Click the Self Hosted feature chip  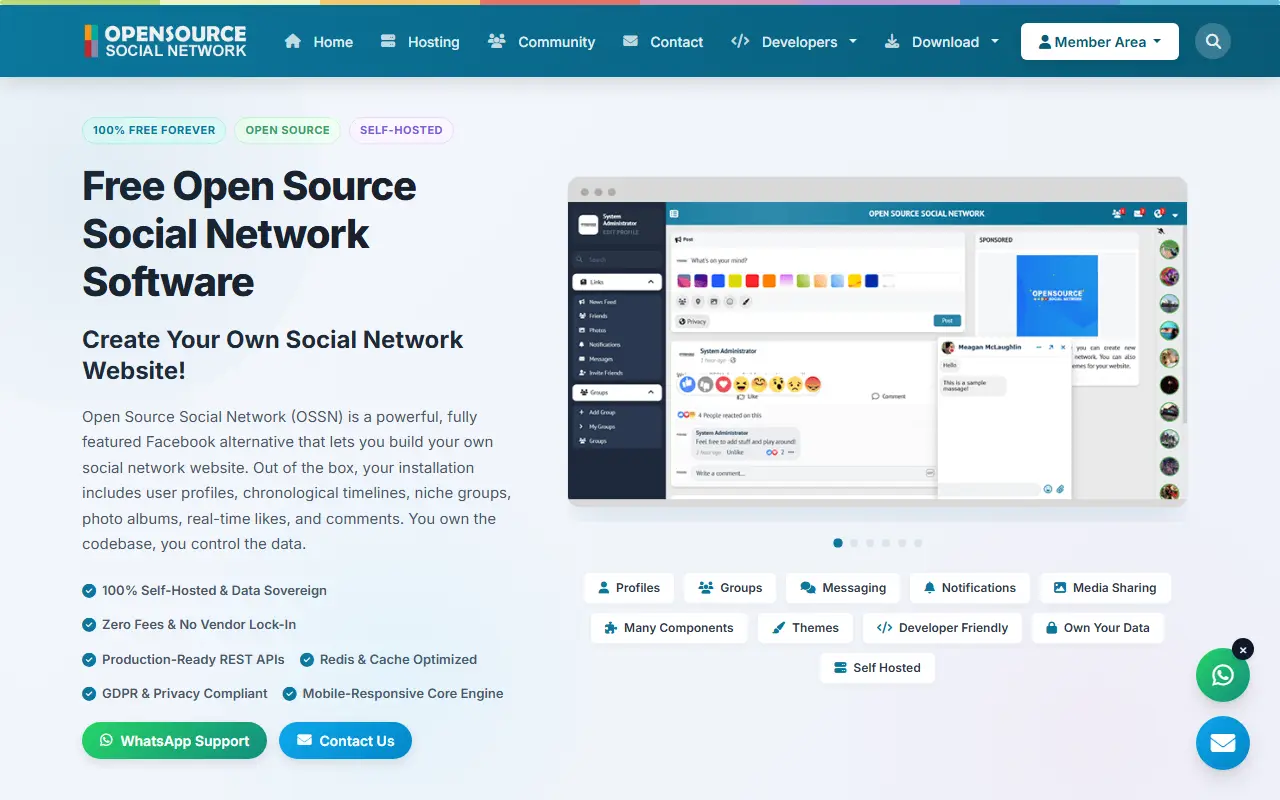pos(877,668)
